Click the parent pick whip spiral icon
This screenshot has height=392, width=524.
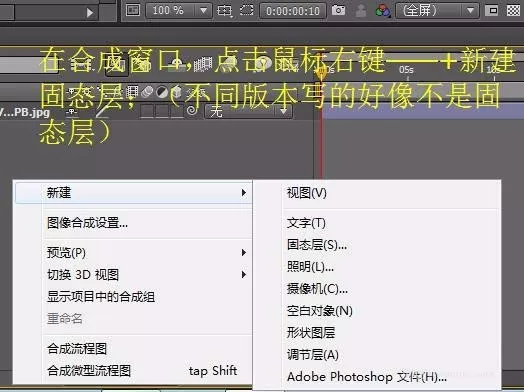click(192, 111)
